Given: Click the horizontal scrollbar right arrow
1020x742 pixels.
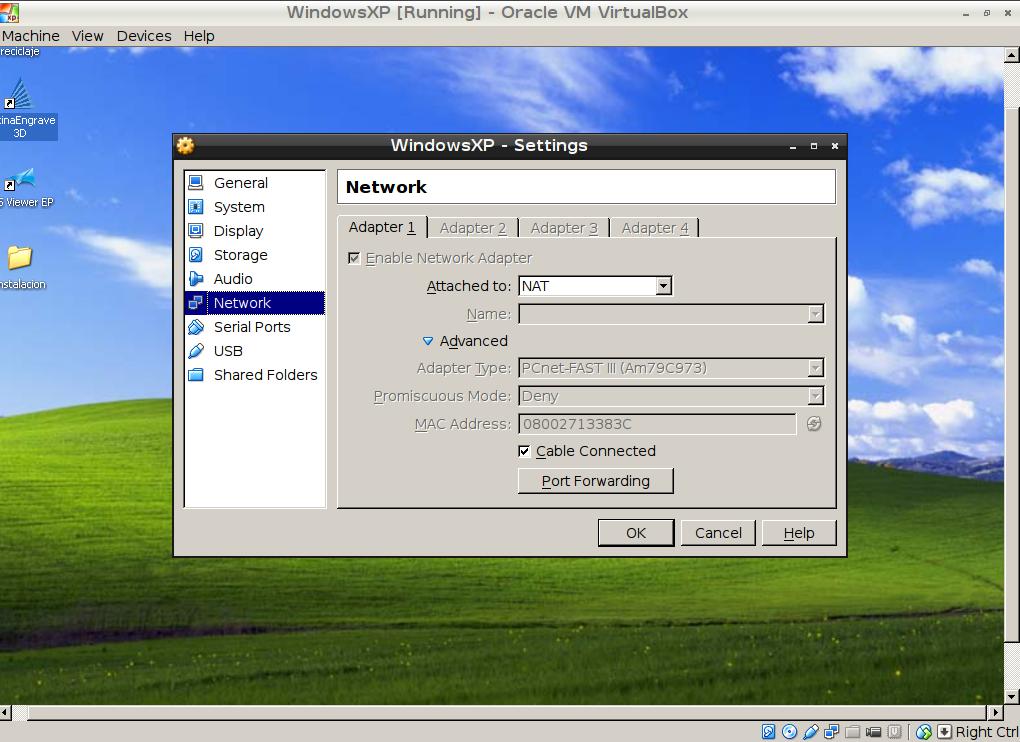Looking at the screenshot, I should click(x=995, y=712).
